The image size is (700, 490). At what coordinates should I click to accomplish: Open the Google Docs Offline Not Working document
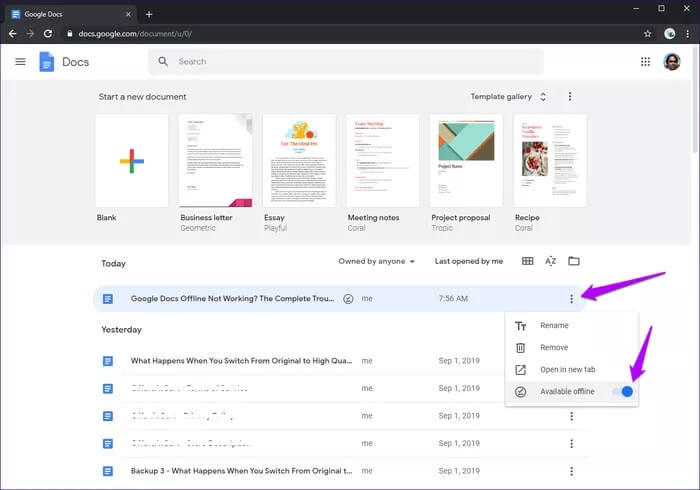coord(230,298)
